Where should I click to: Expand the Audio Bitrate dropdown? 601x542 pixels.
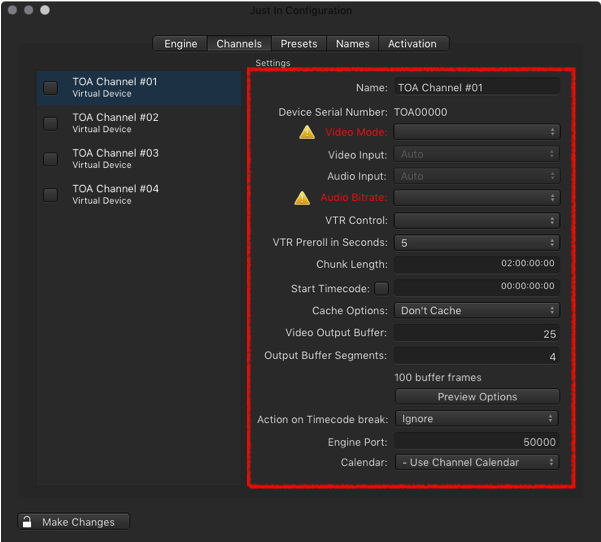477,198
